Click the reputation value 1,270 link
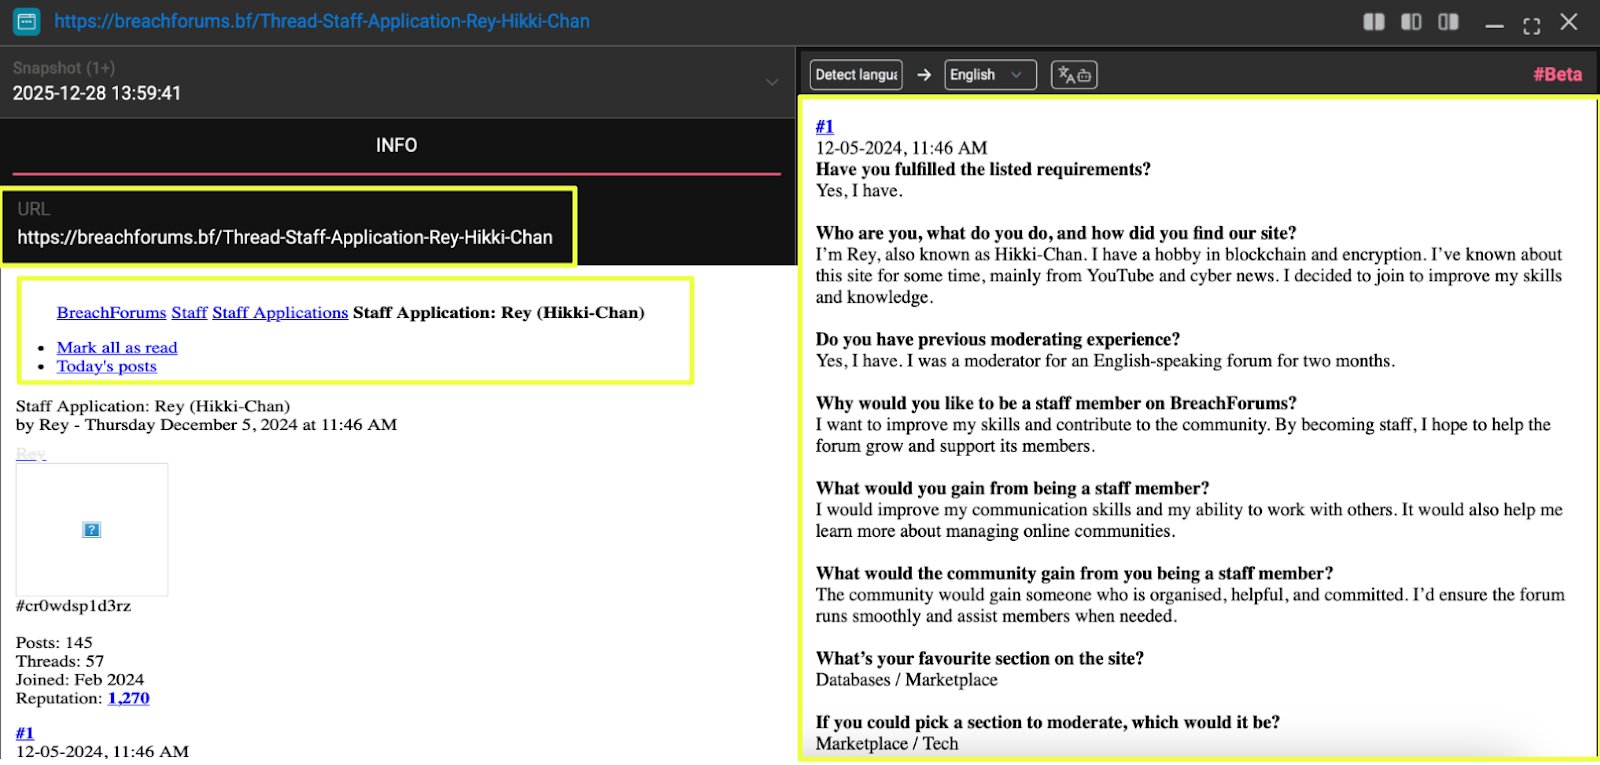 tap(129, 699)
